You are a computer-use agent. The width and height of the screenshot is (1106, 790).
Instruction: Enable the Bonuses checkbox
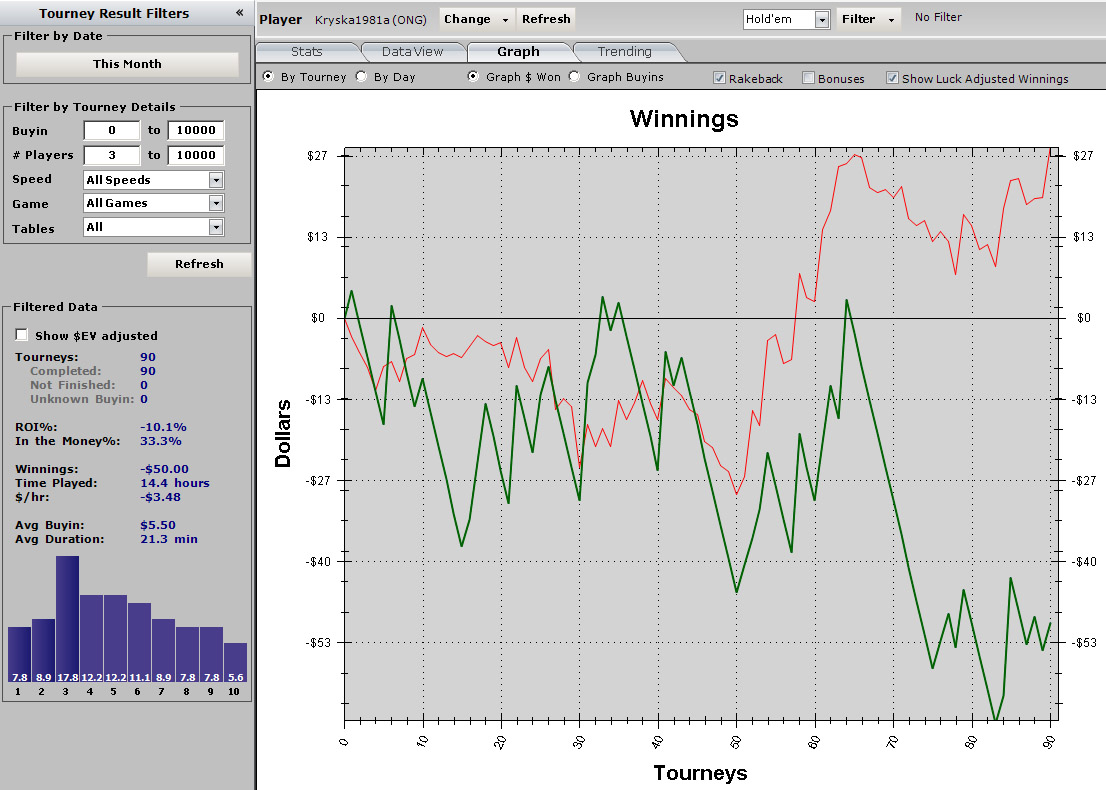click(808, 78)
